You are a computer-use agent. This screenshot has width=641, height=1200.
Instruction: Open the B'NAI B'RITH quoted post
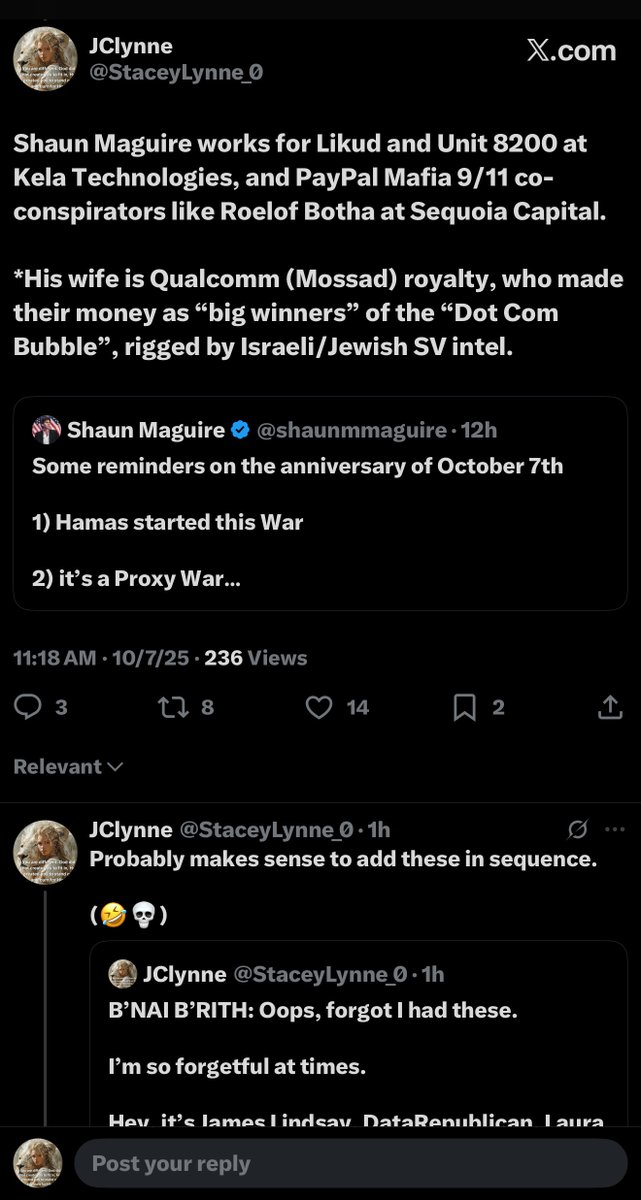point(357,1040)
